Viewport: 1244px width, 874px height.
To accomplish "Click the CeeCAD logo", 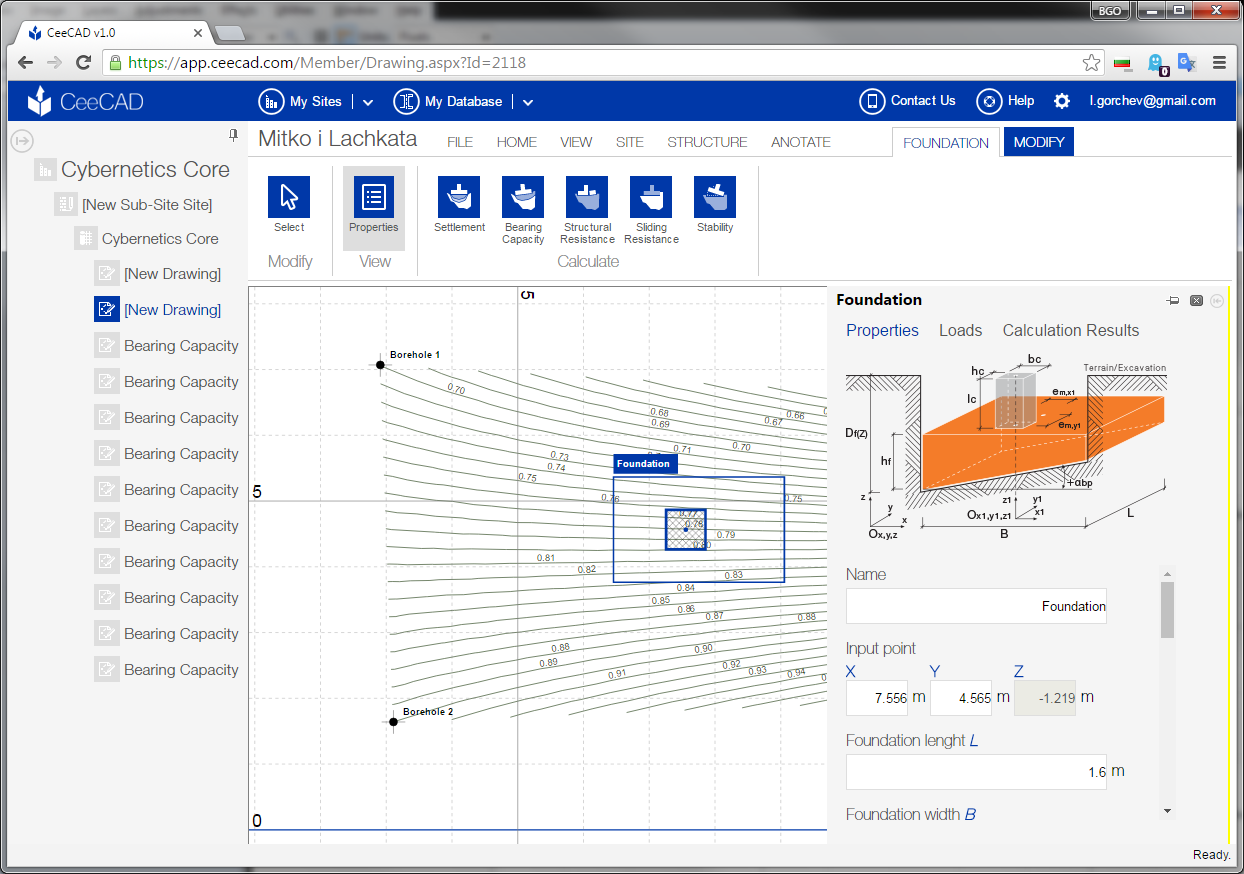I will pos(85,101).
